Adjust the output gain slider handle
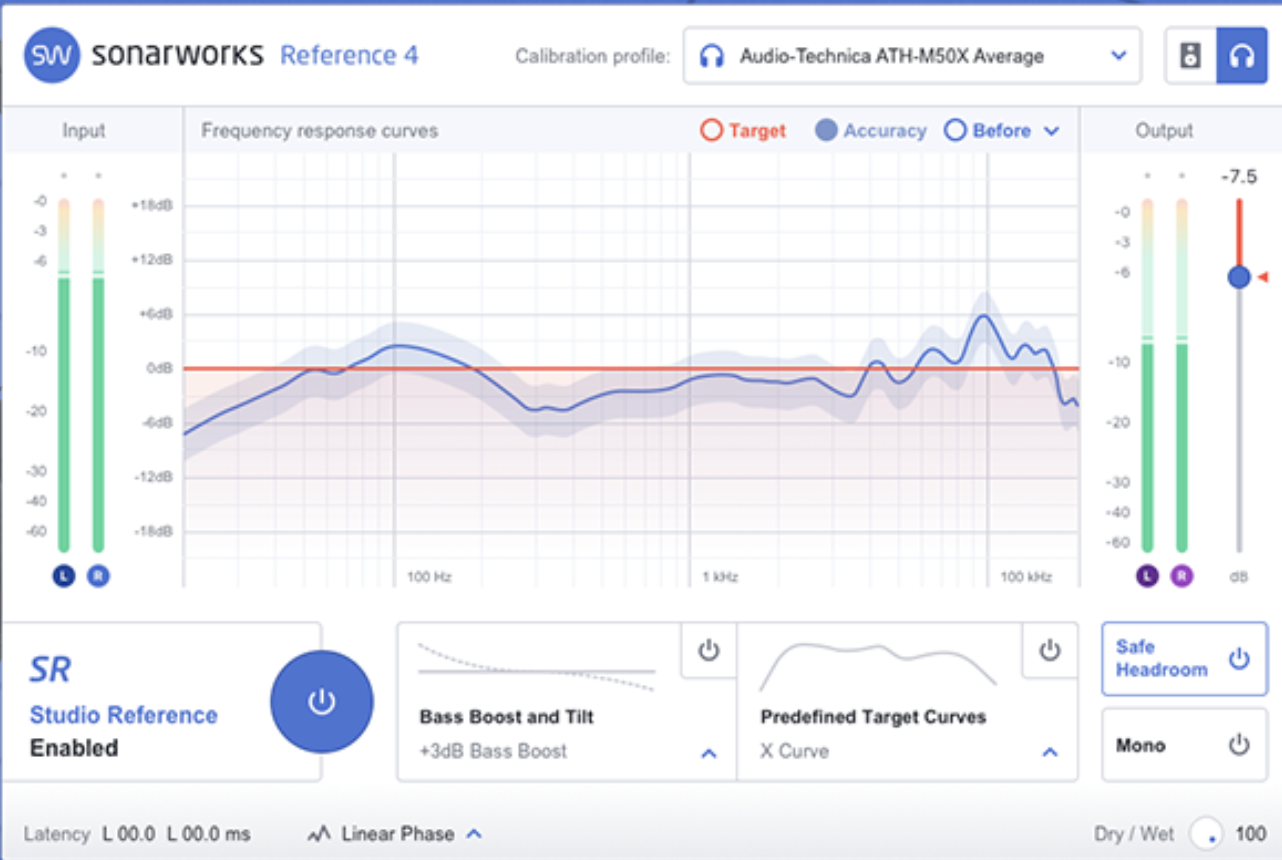The image size is (1282, 860). click(x=1239, y=277)
